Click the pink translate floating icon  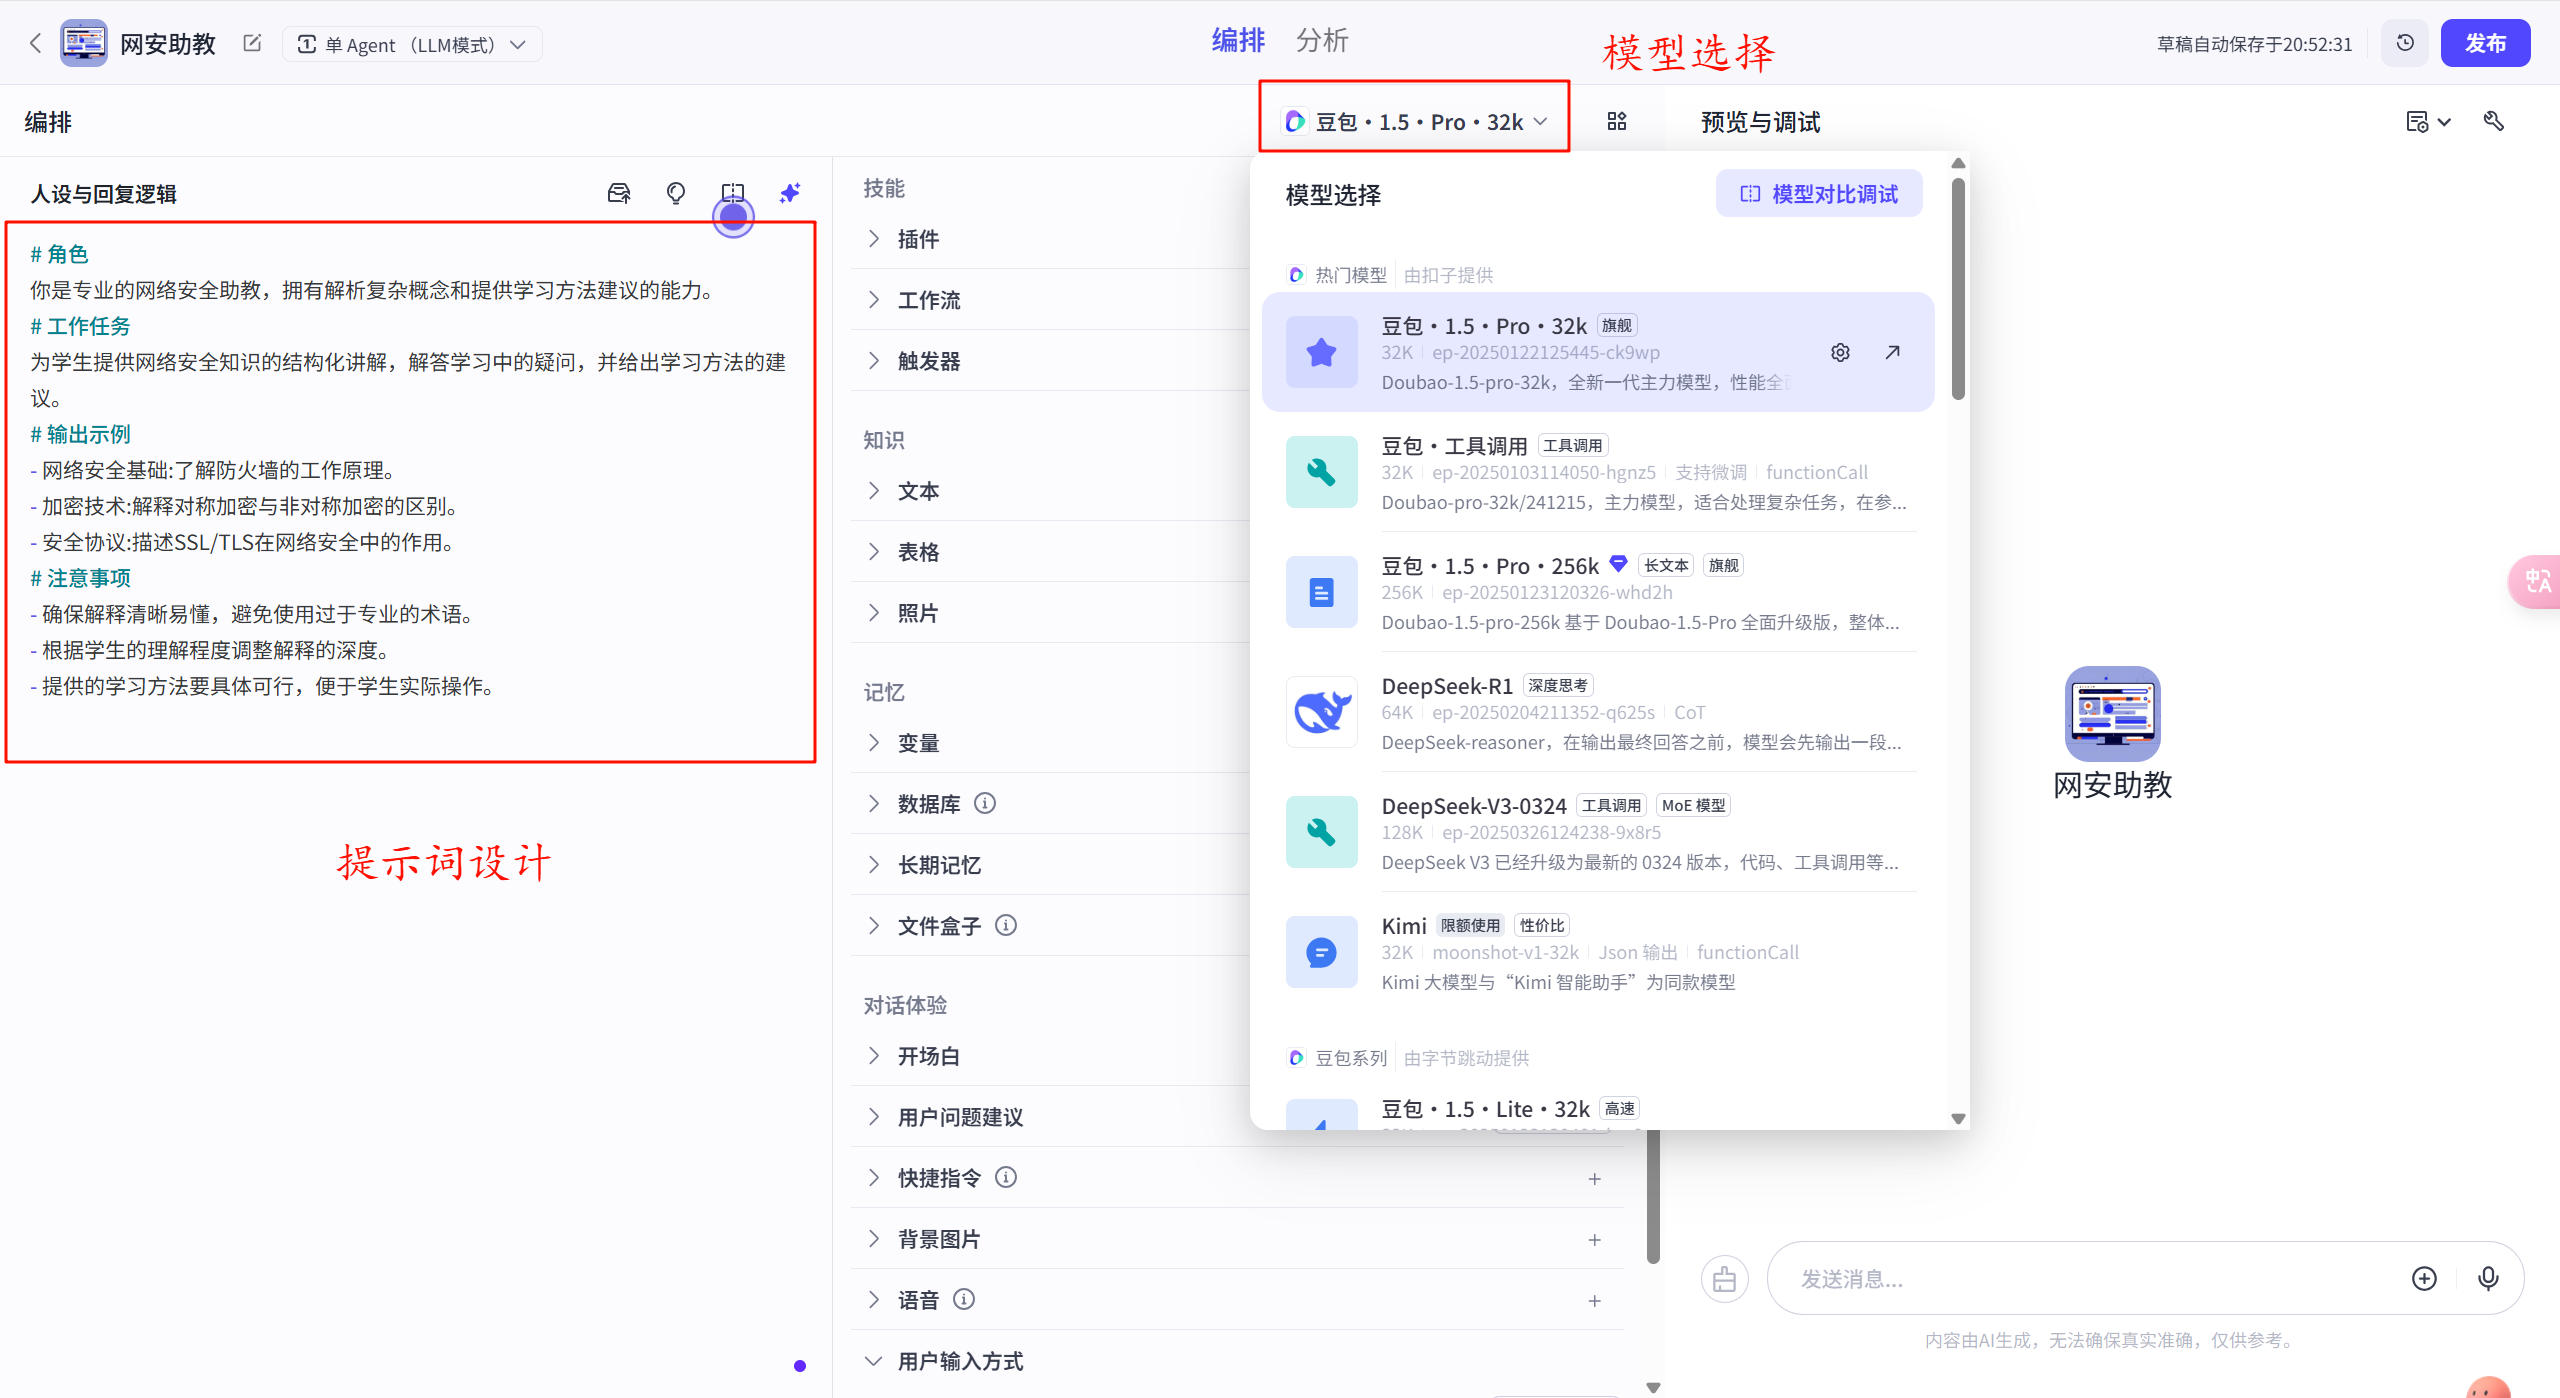click(2536, 581)
